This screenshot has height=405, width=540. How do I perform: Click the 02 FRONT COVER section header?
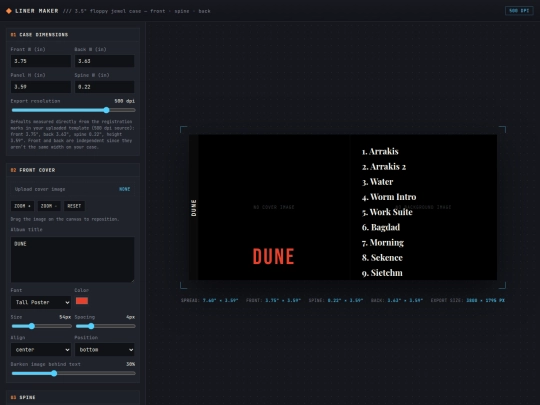pos(73,170)
